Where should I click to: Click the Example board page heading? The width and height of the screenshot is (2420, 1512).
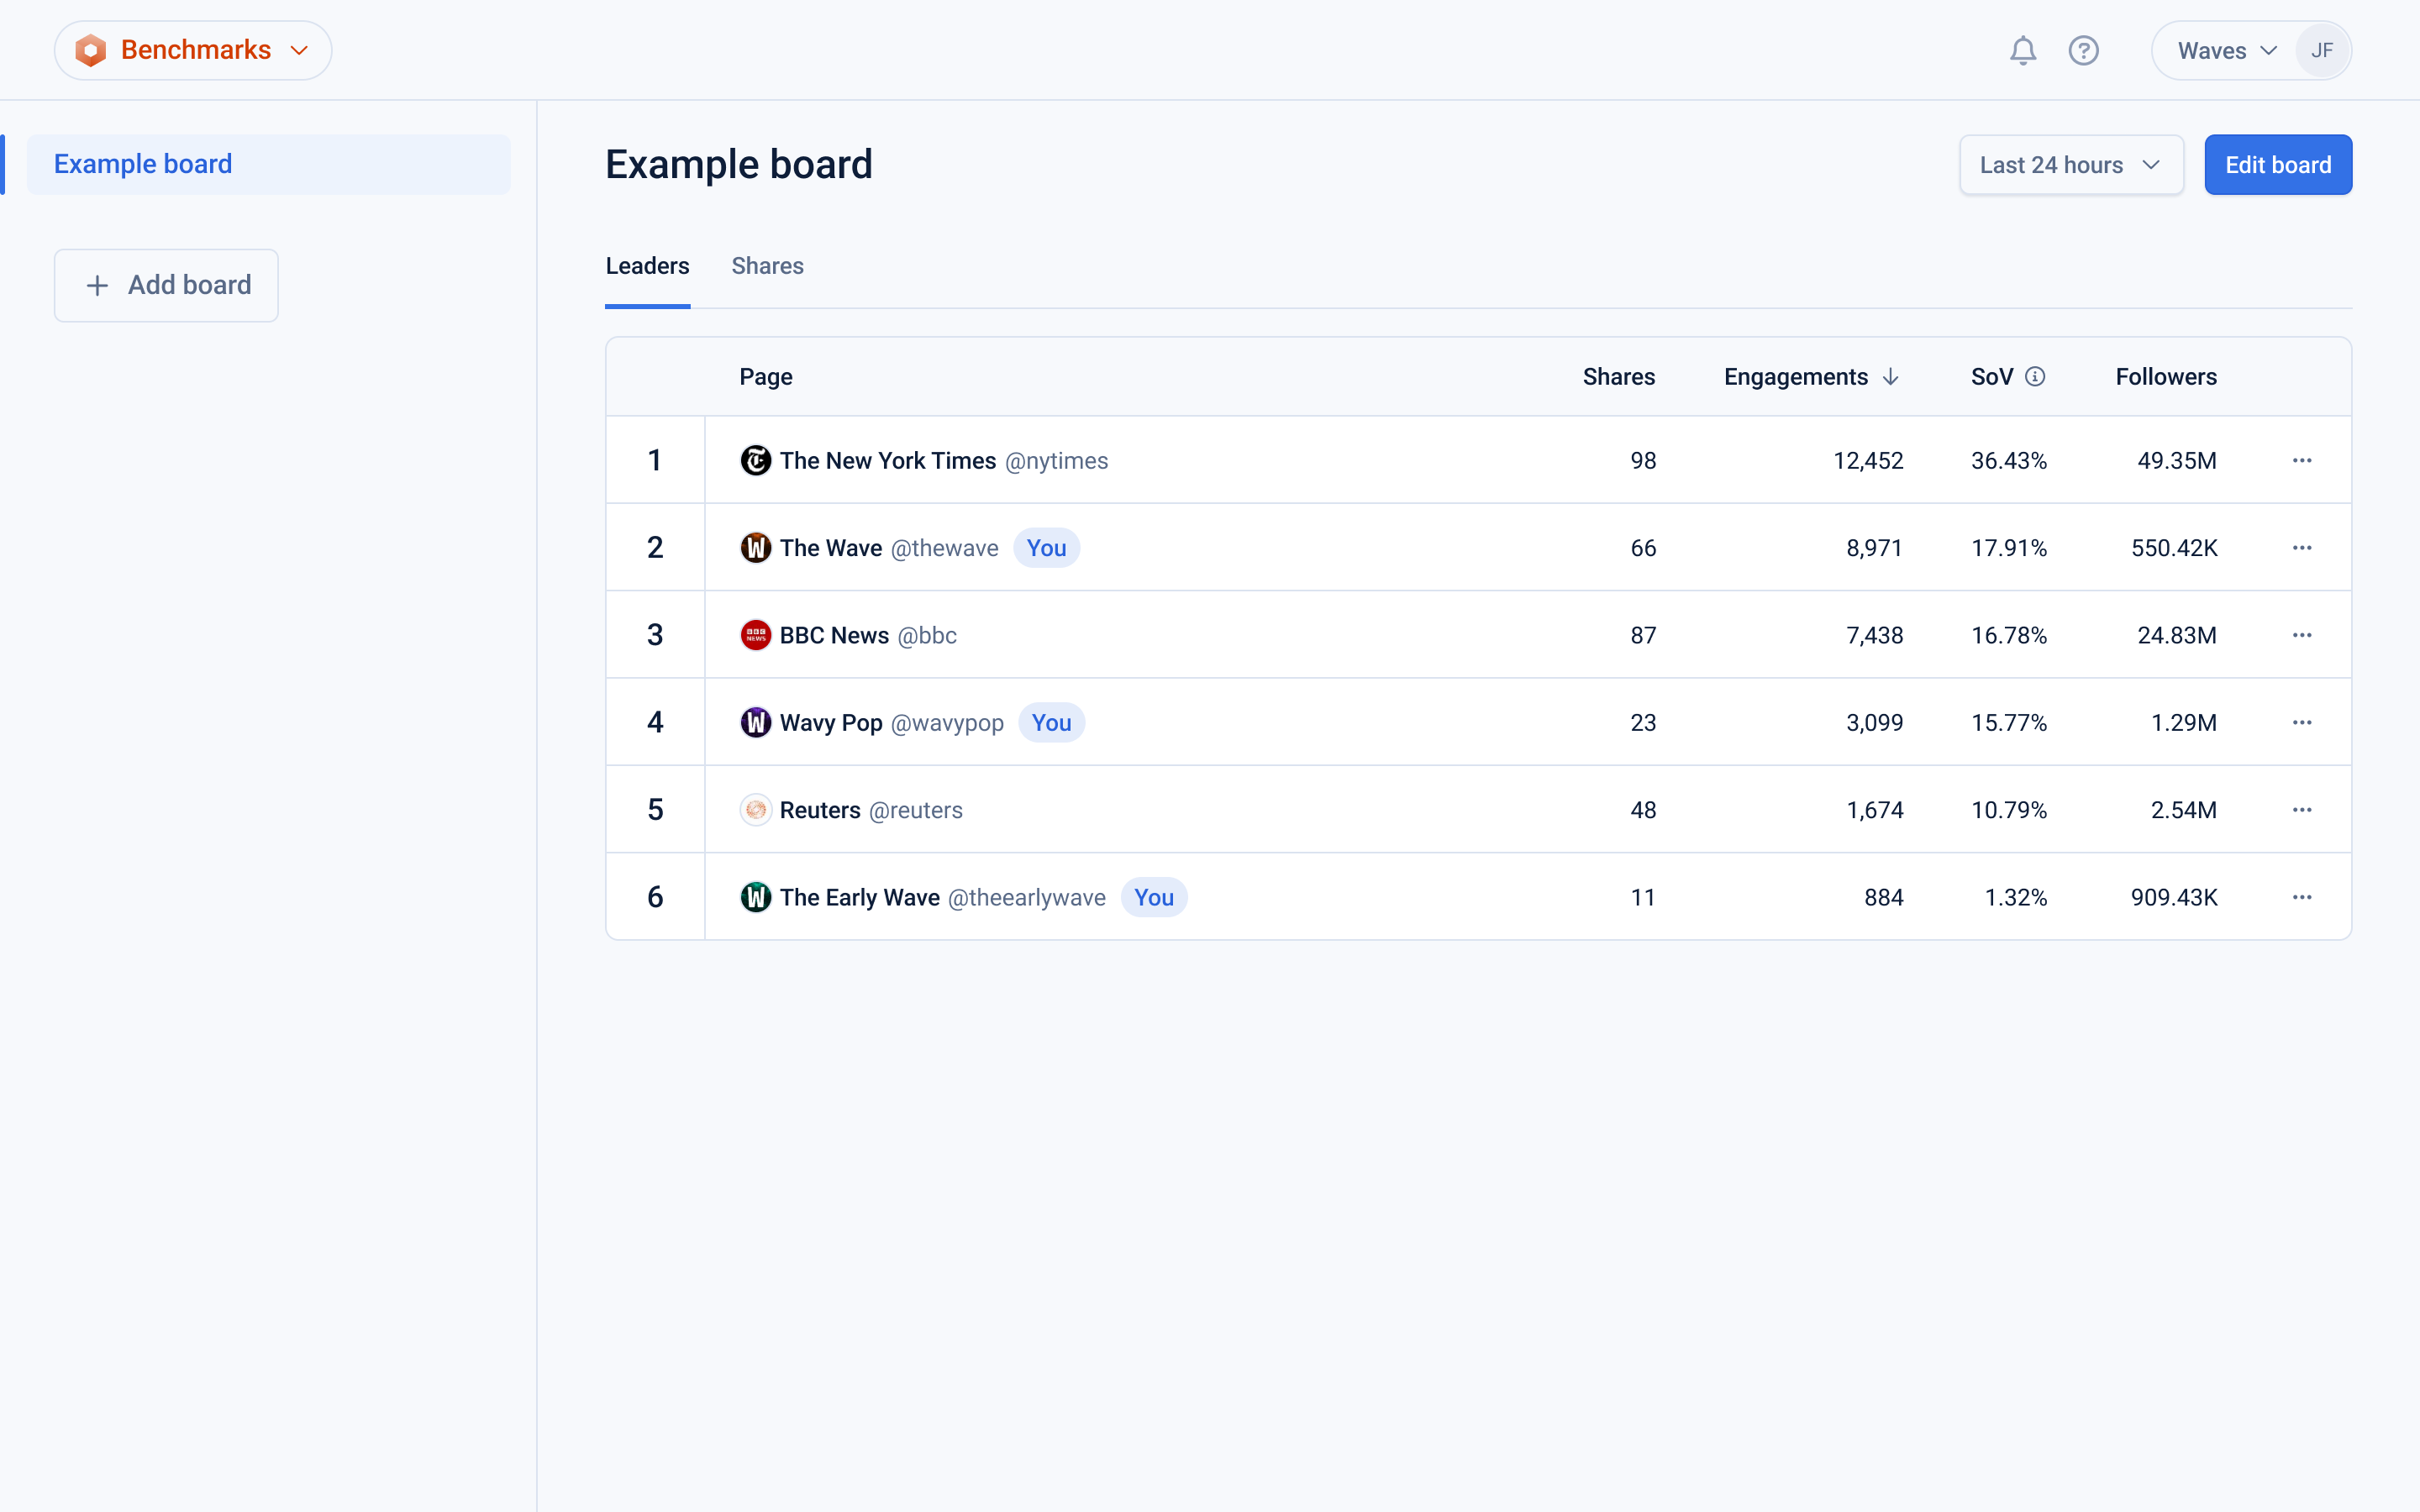(739, 165)
